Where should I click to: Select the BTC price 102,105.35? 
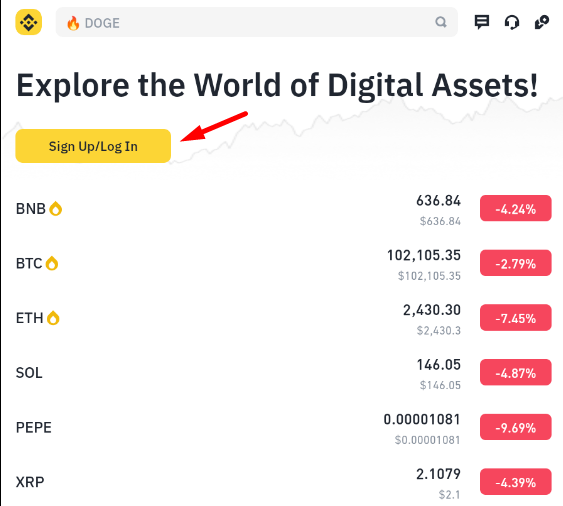pyautogui.click(x=423, y=255)
